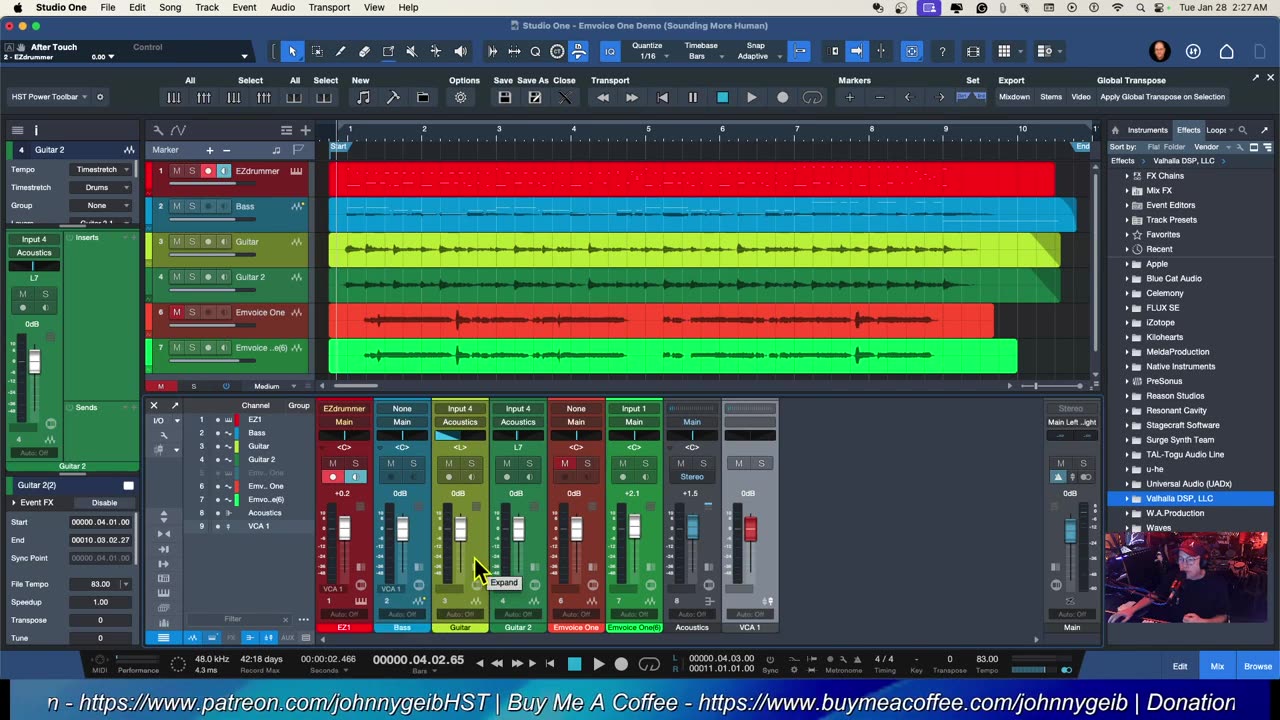Select the Mute tool
This screenshot has height=720, width=1280.
point(411,52)
